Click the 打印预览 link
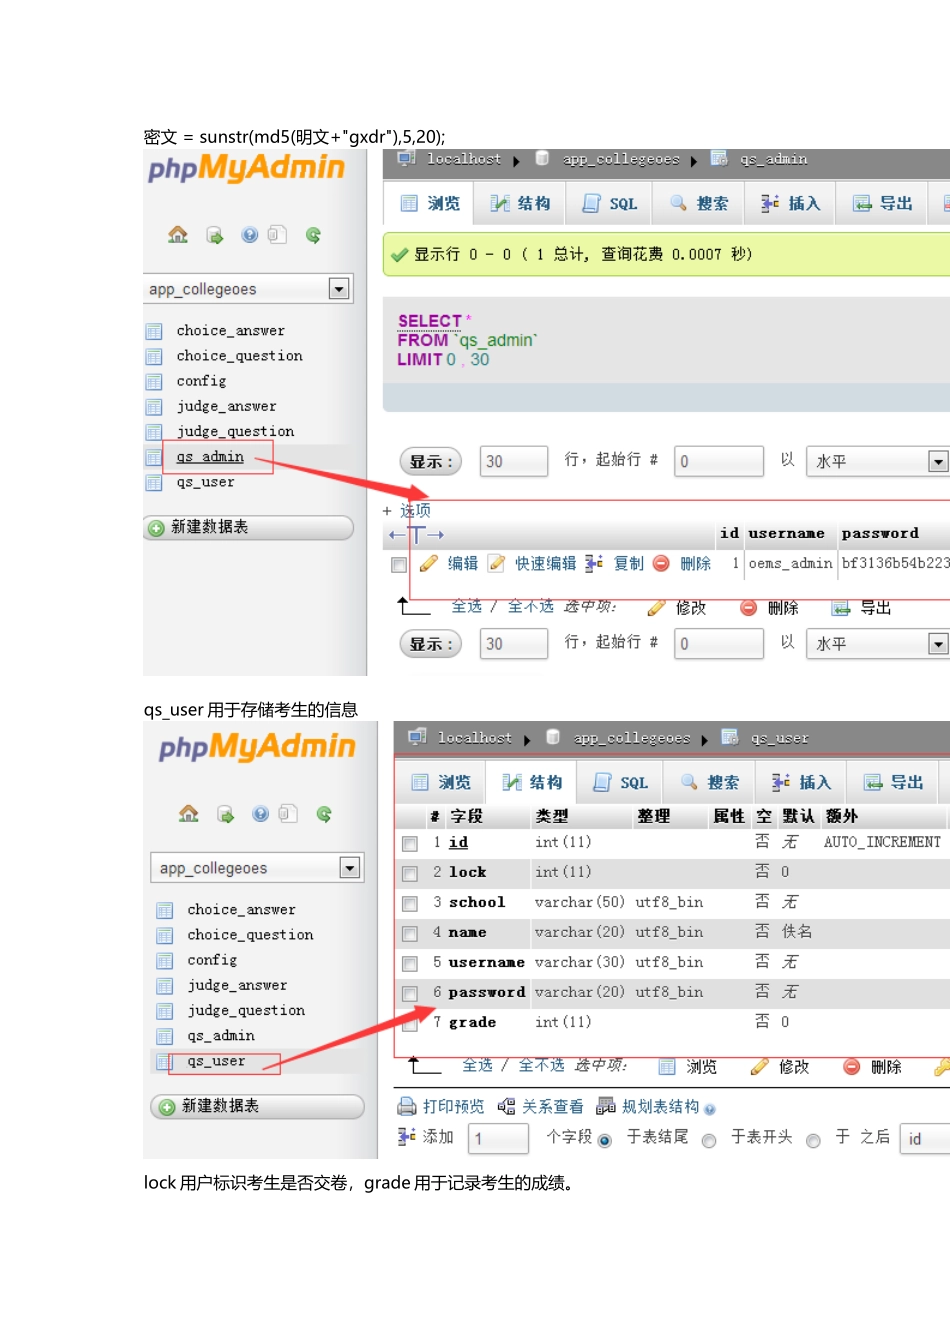This screenshot has width=950, height=1344. [453, 1106]
